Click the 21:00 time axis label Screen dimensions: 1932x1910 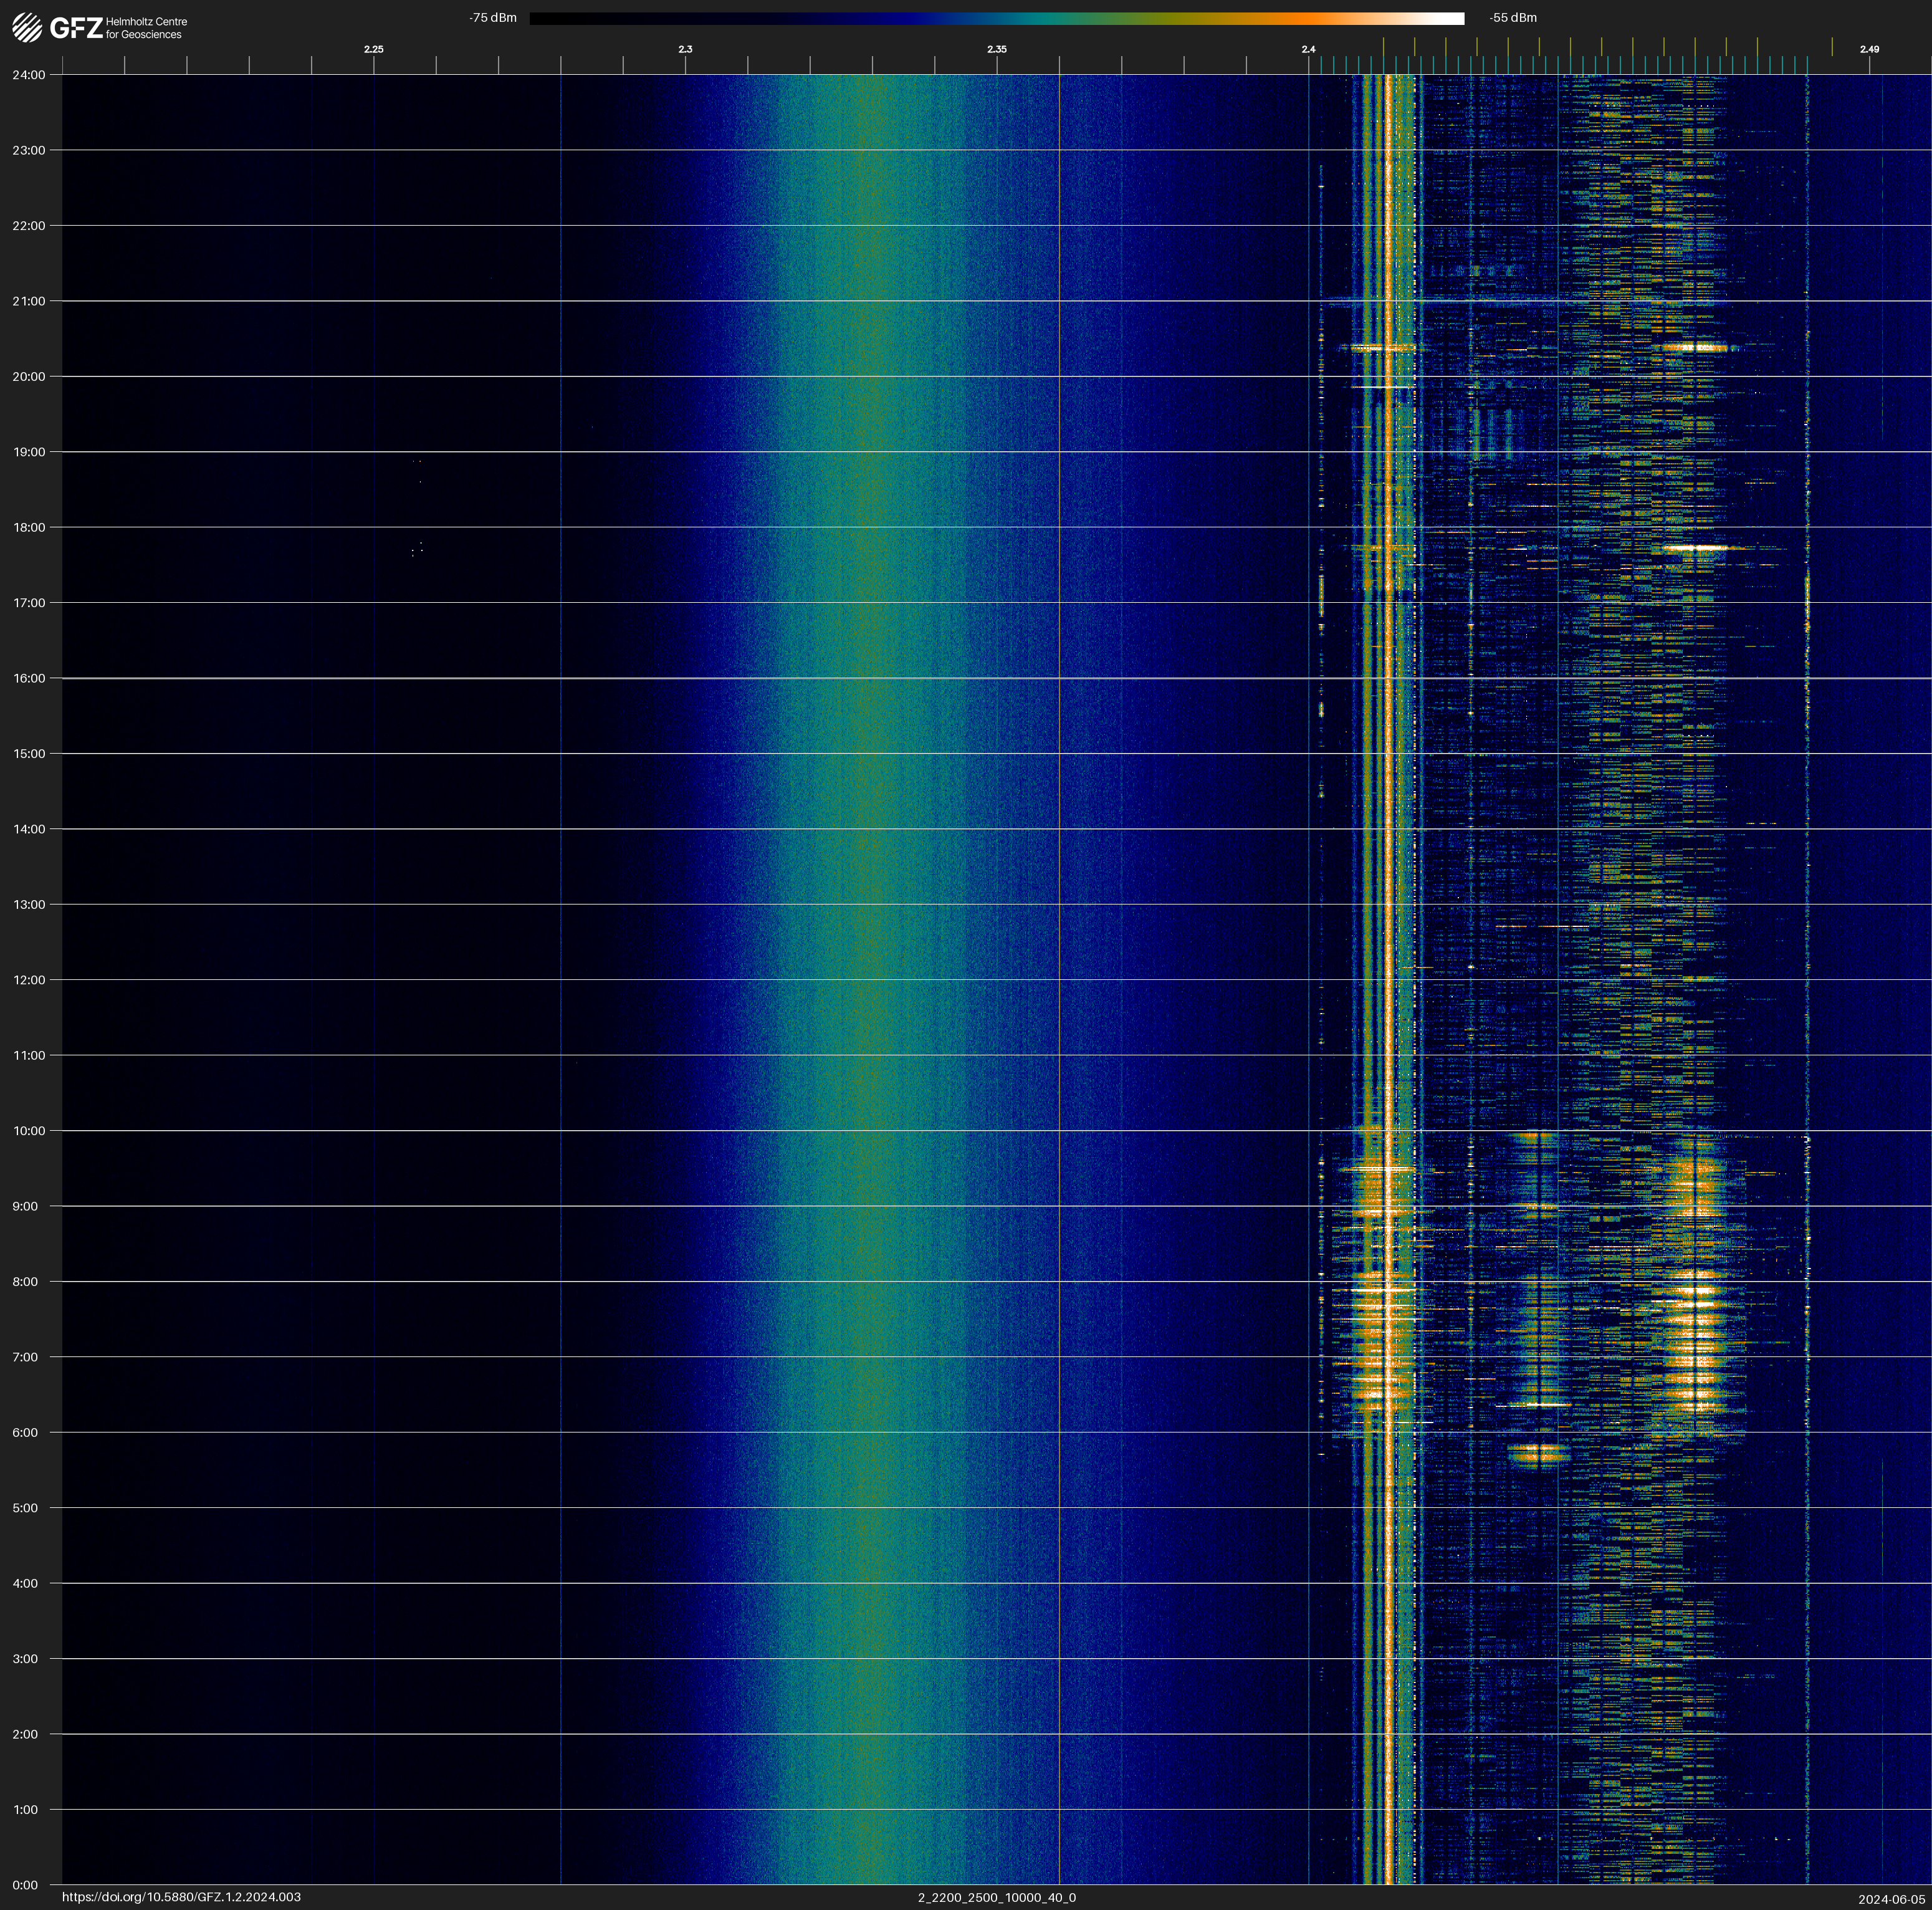[28, 301]
